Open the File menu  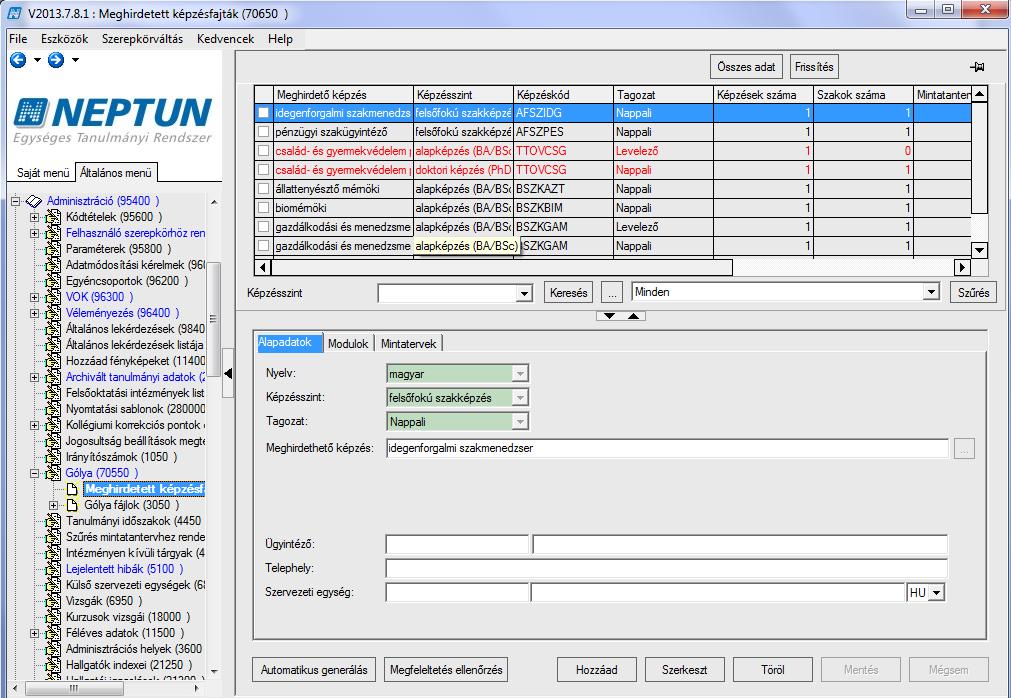click(18, 39)
